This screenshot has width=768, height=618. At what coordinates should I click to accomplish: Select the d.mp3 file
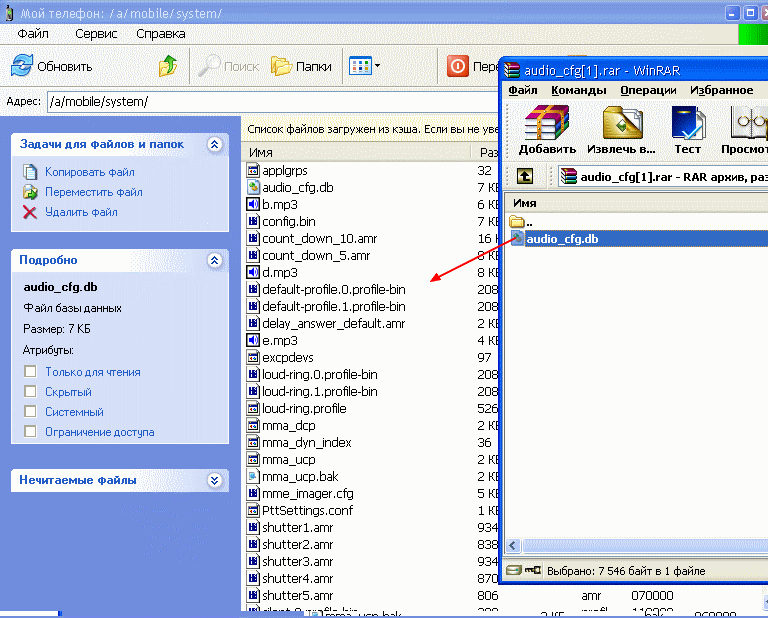280,273
